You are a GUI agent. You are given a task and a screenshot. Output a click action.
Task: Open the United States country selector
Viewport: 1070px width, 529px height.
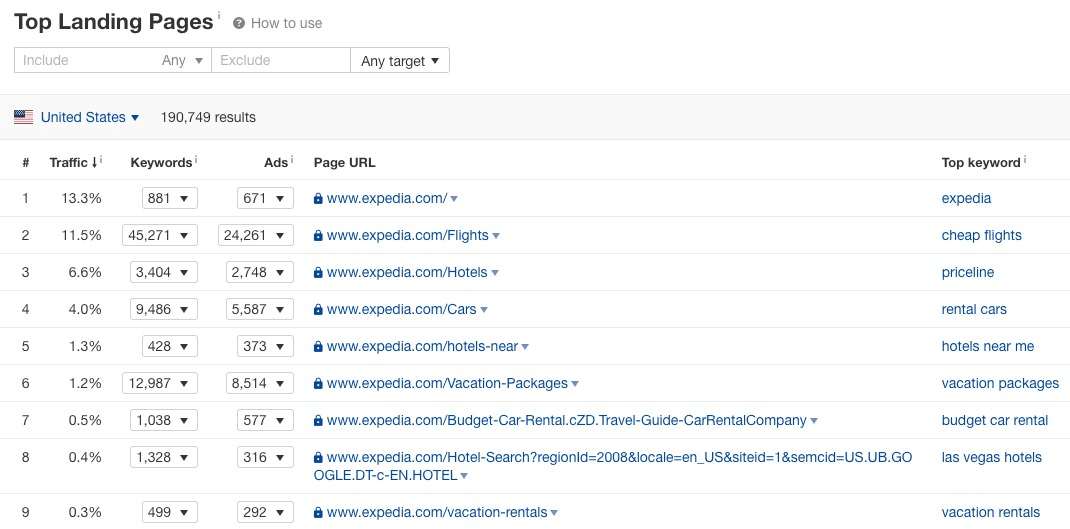click(x=89, y=117)
